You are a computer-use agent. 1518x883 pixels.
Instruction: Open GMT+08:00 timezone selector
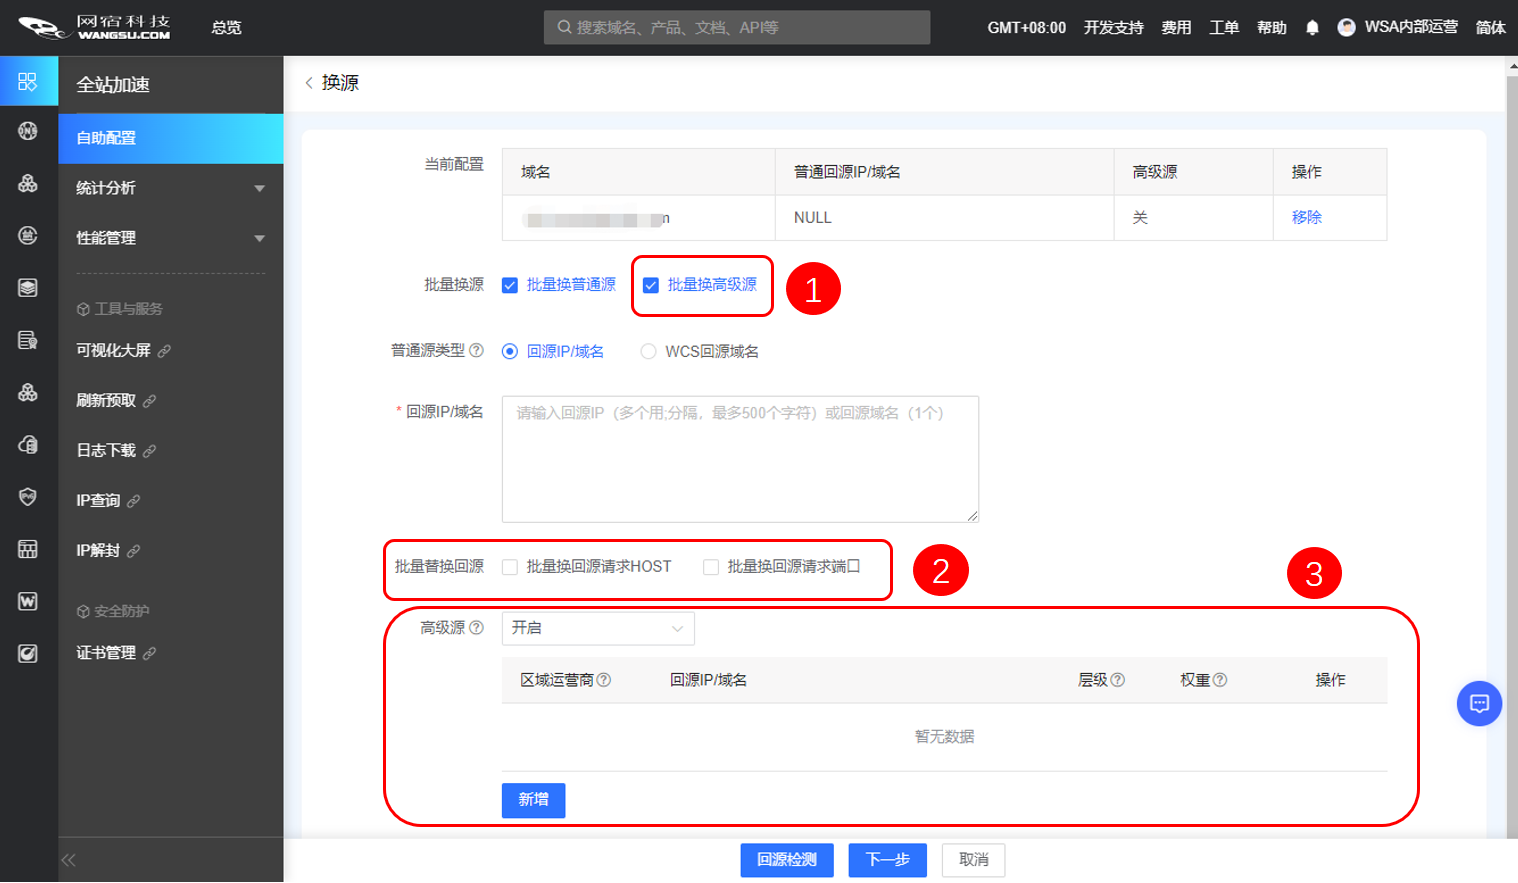pos(1026,28)
